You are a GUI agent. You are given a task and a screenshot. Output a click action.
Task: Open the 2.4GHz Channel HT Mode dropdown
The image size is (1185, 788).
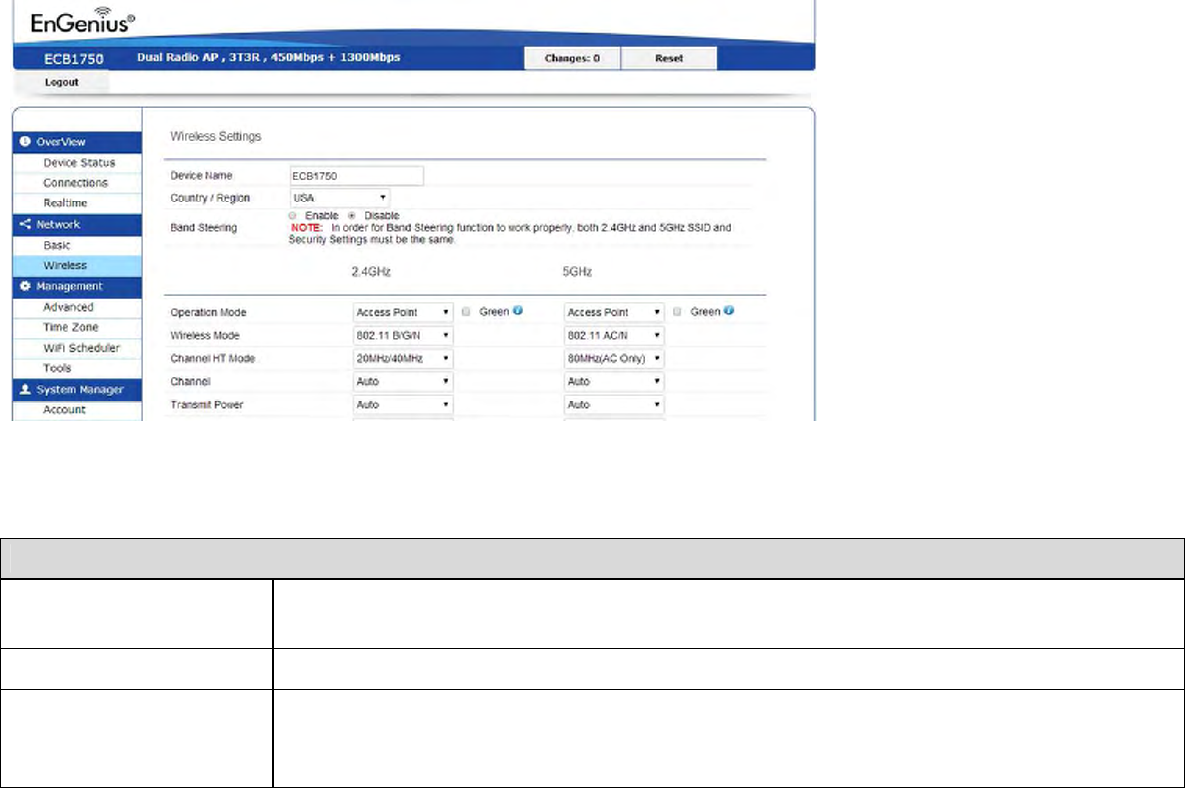coord(403,358)
